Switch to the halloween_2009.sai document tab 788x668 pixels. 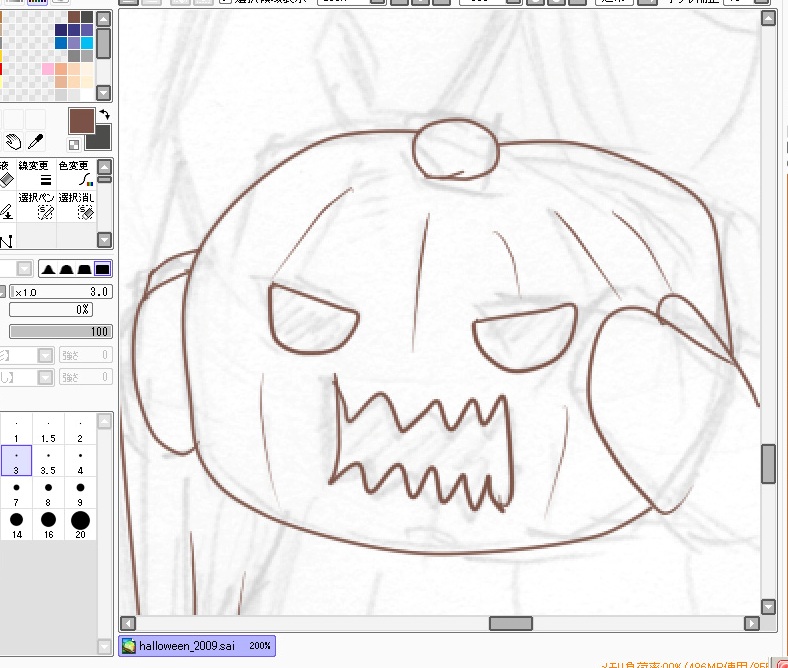197,646
